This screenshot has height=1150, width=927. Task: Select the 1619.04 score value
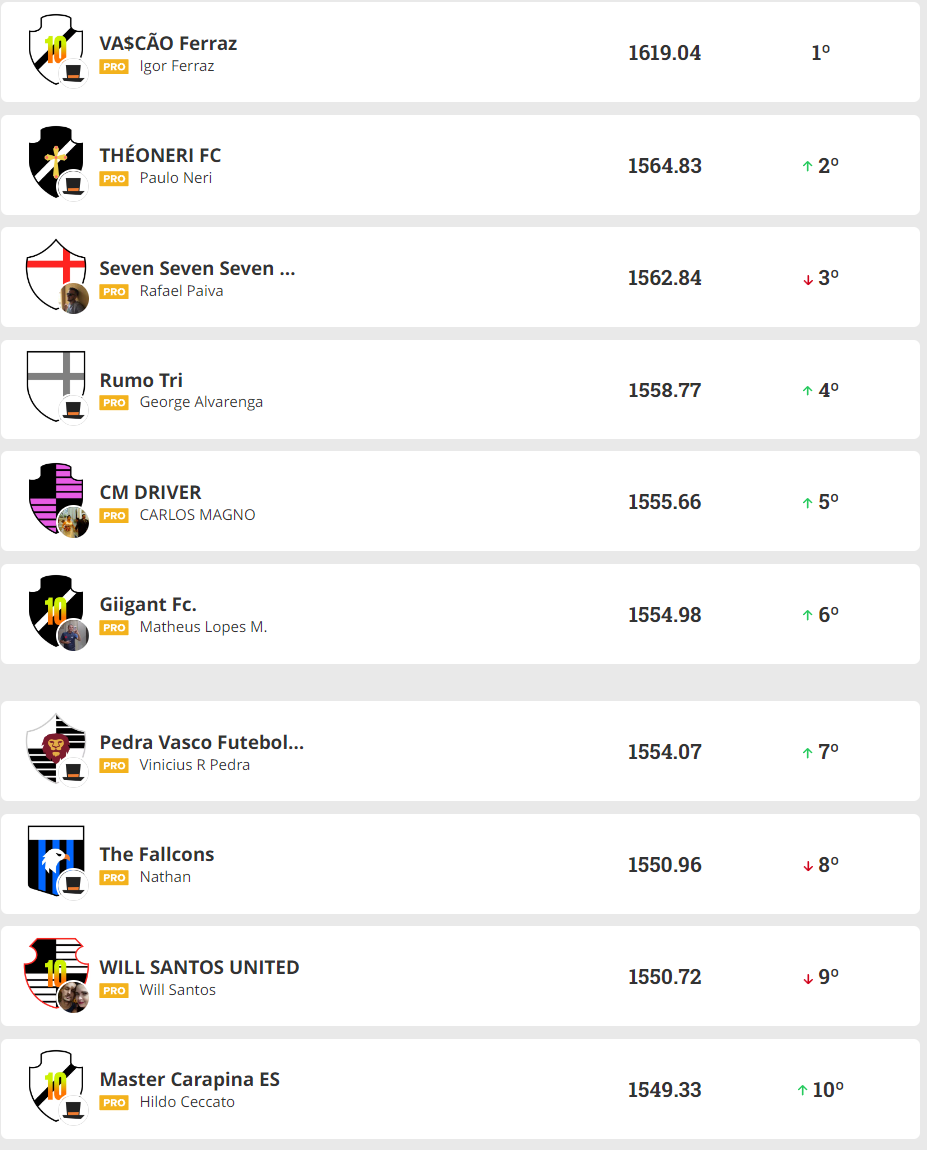coord(665,53)
